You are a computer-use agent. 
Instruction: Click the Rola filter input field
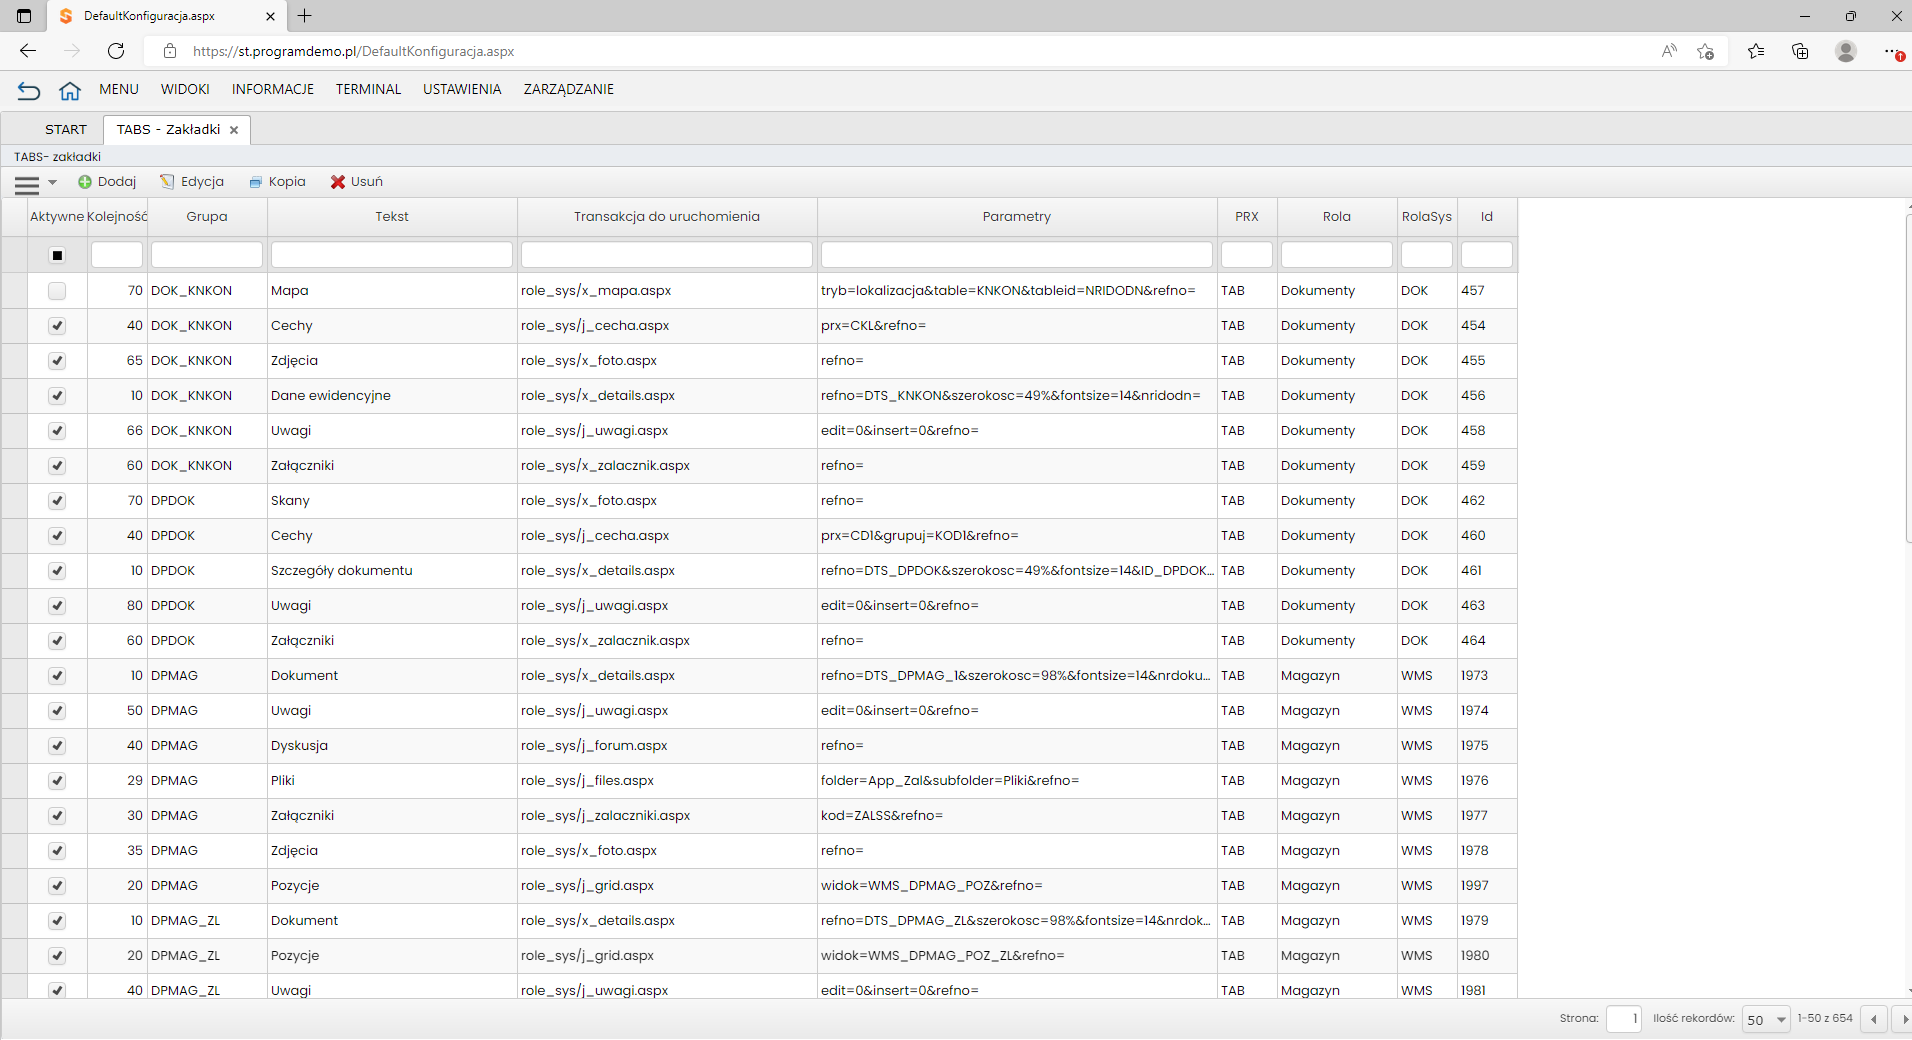(x=1337, y=255)
